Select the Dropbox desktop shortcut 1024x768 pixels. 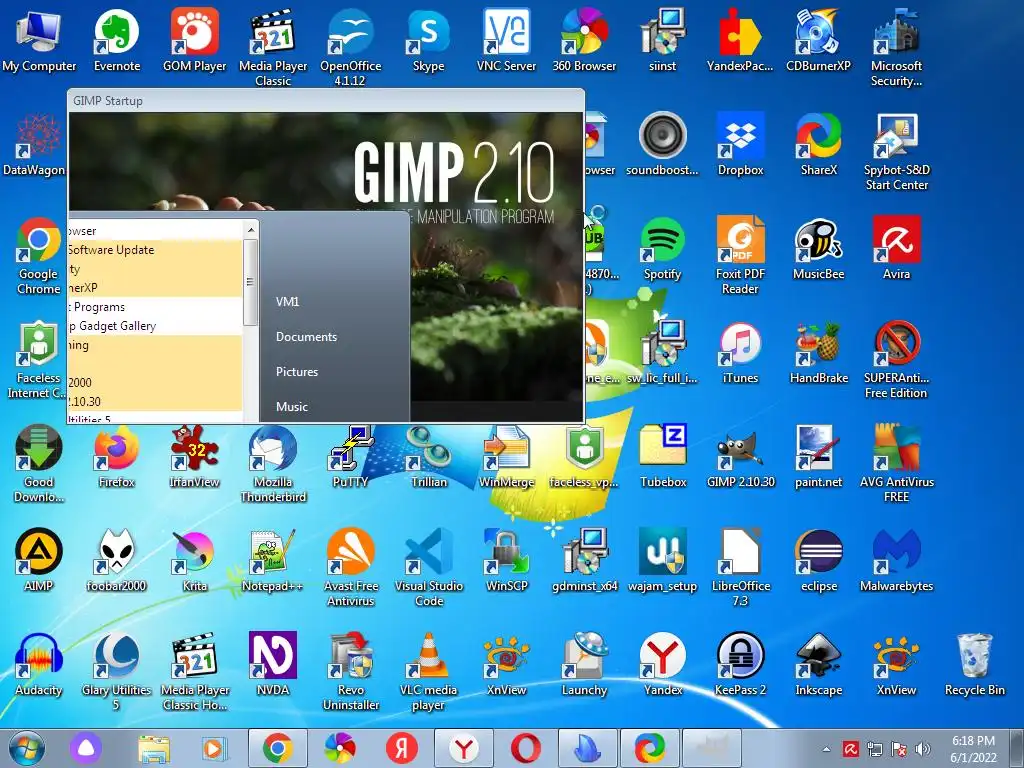coord(741,144)
